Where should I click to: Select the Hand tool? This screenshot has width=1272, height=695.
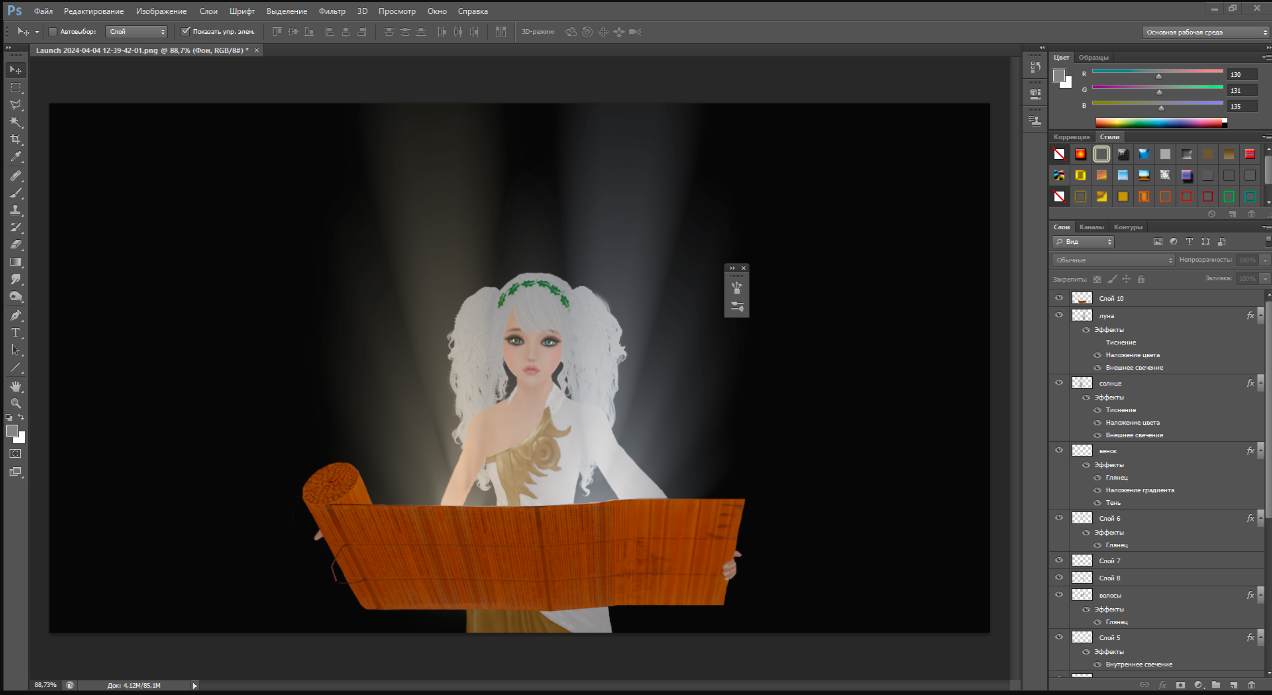pos(16,386)
